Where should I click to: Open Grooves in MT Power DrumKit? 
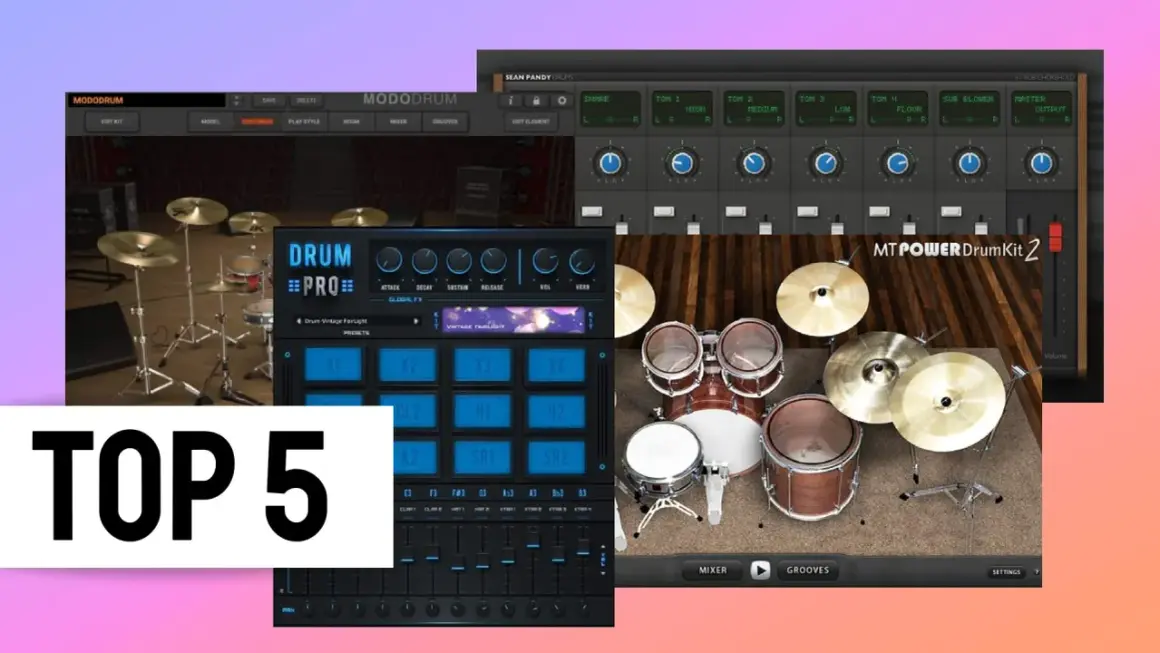pos(808,570)
